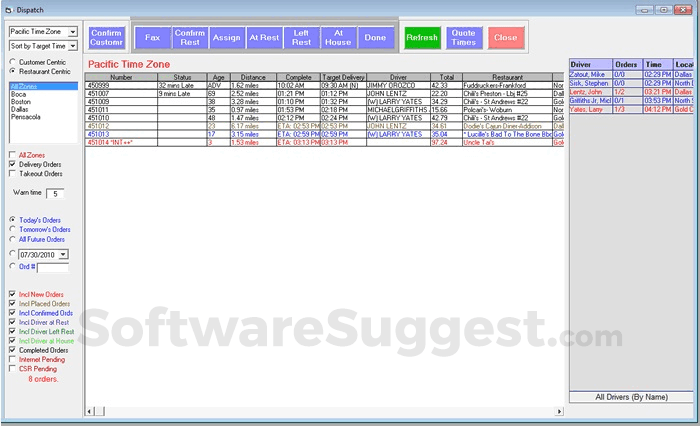The image size is (700, 426).
Task: Click the Number column header
Action: [x=121, y=77]
